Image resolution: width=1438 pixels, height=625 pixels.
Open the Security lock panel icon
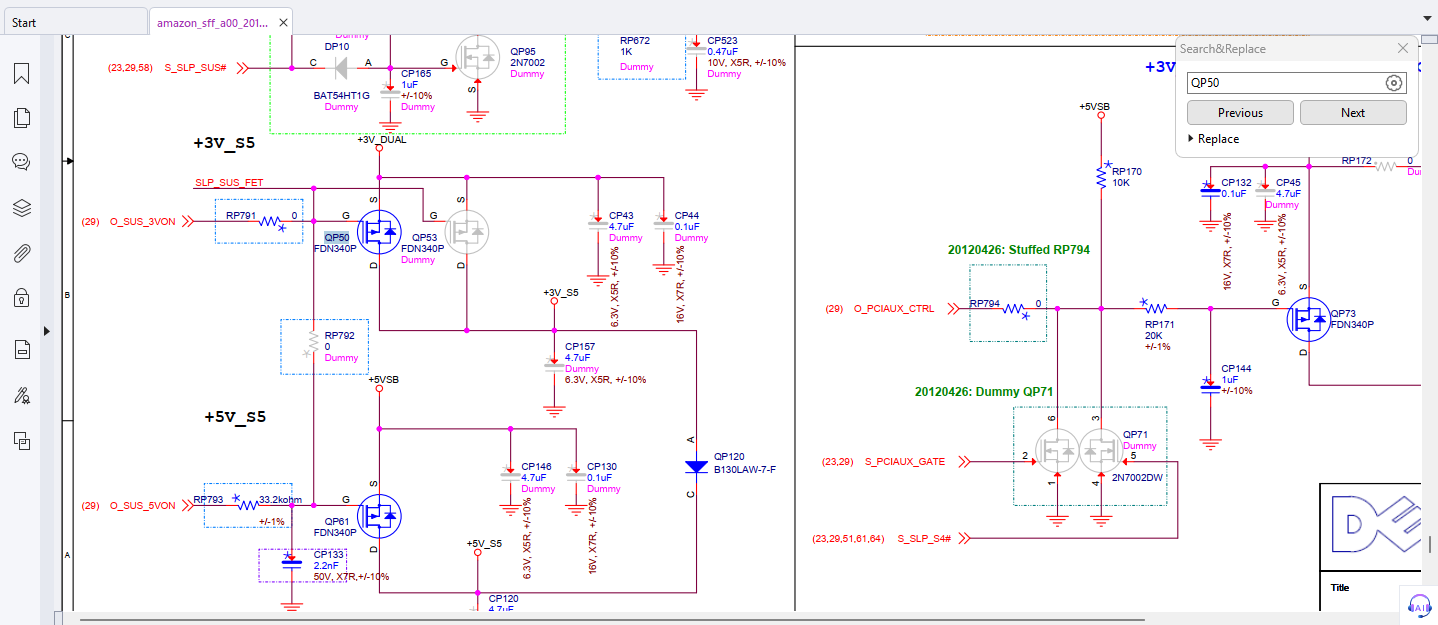click(x=21, y=298)
